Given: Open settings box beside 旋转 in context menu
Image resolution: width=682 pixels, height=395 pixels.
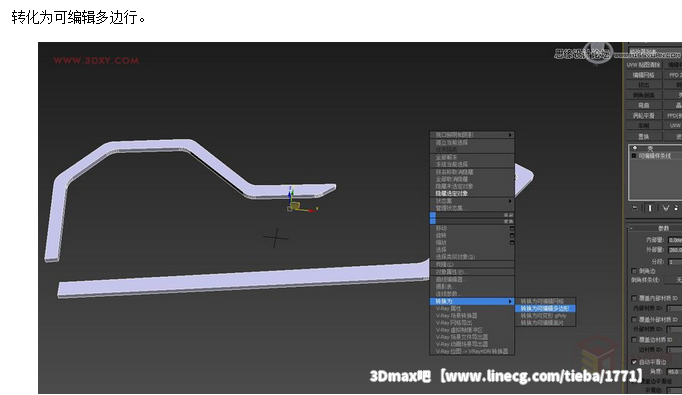Looking at the screenshot, I should pyautogui.click(x=512, y=235).
